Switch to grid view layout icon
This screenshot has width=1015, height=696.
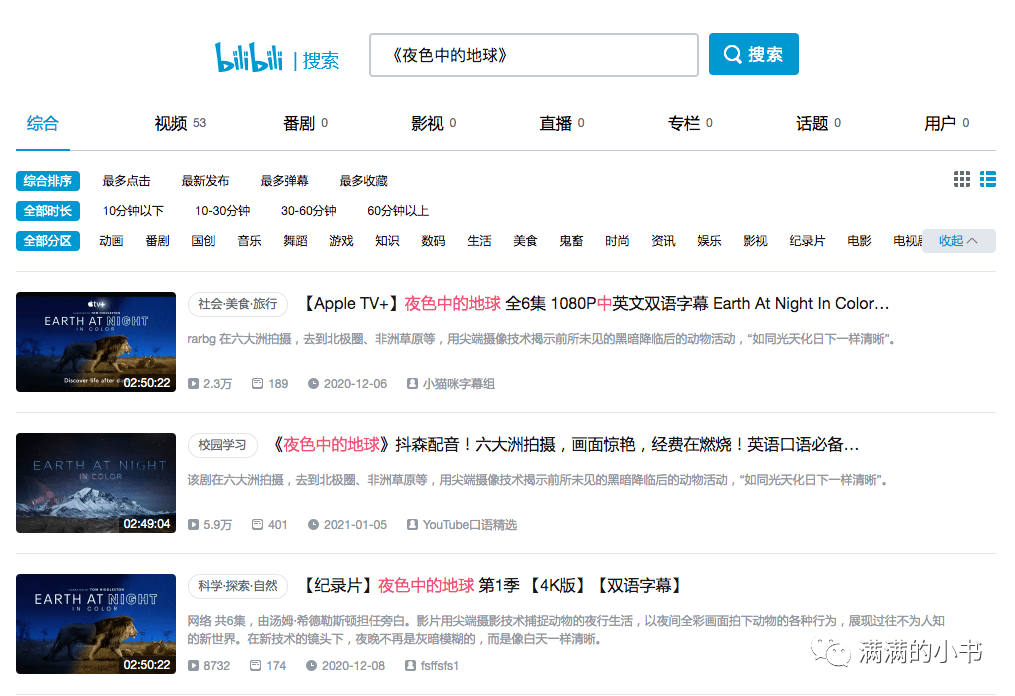point(962,179)
